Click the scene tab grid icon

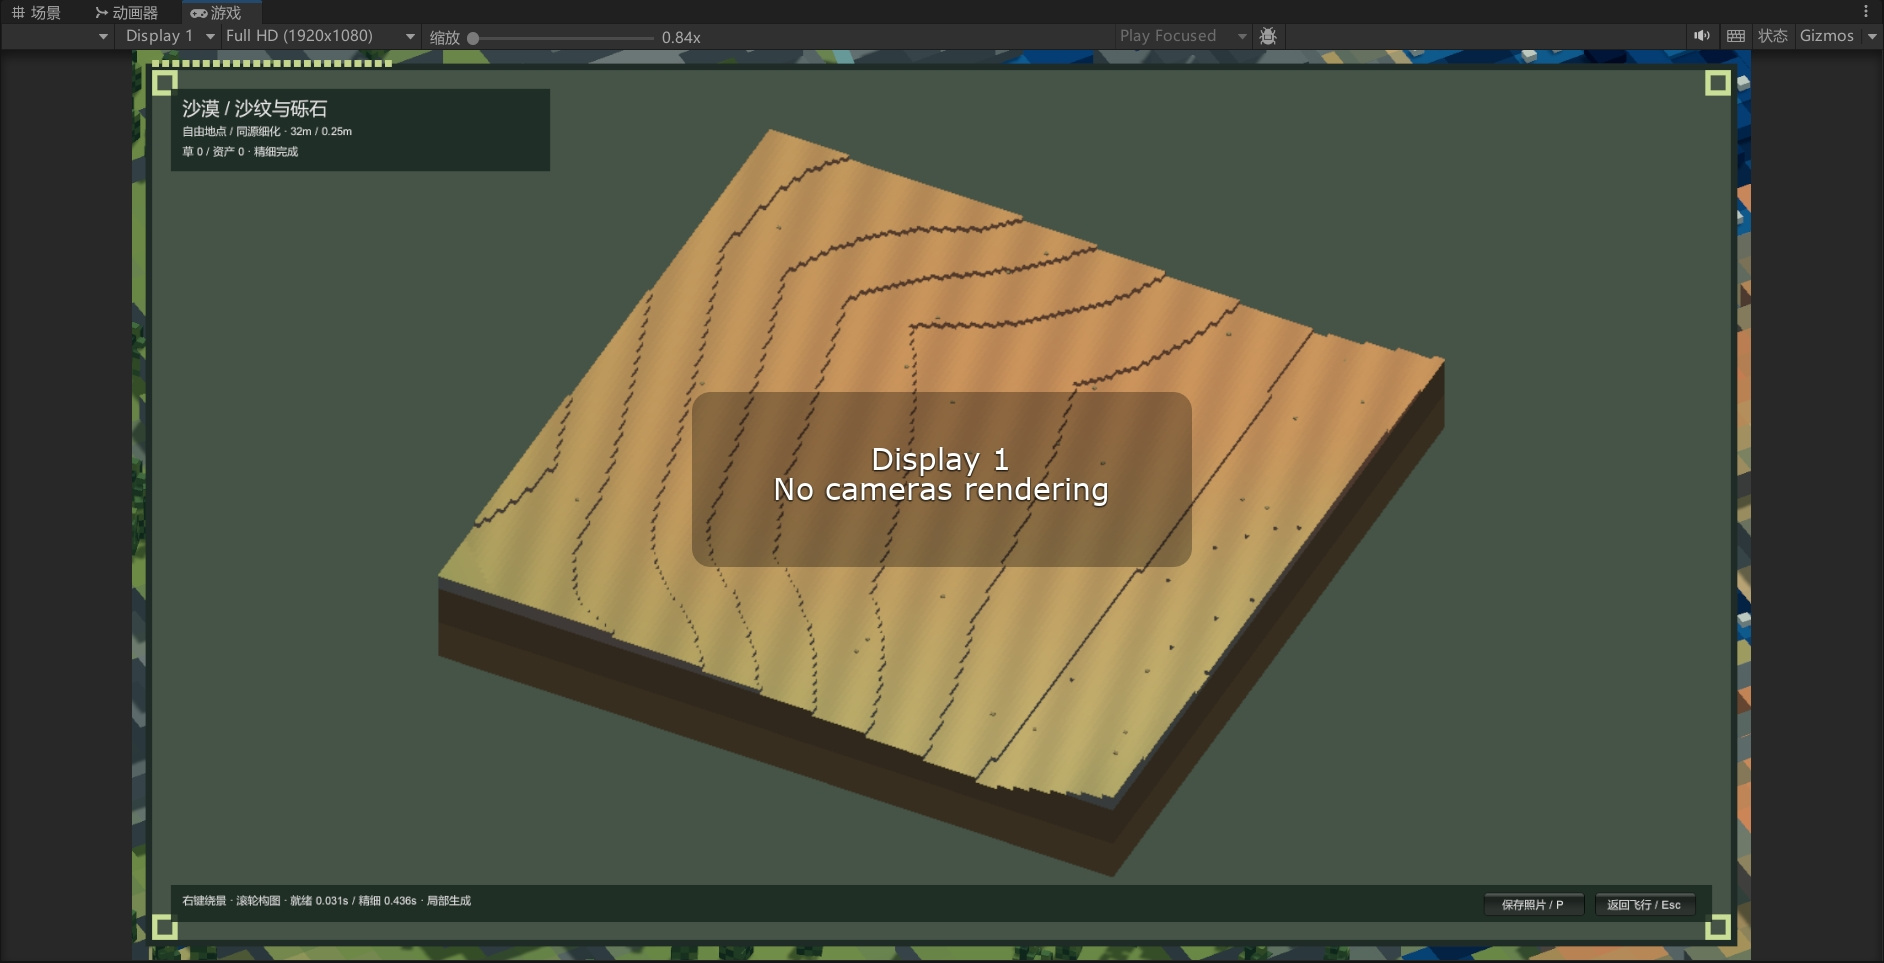(x=18, y=13)
